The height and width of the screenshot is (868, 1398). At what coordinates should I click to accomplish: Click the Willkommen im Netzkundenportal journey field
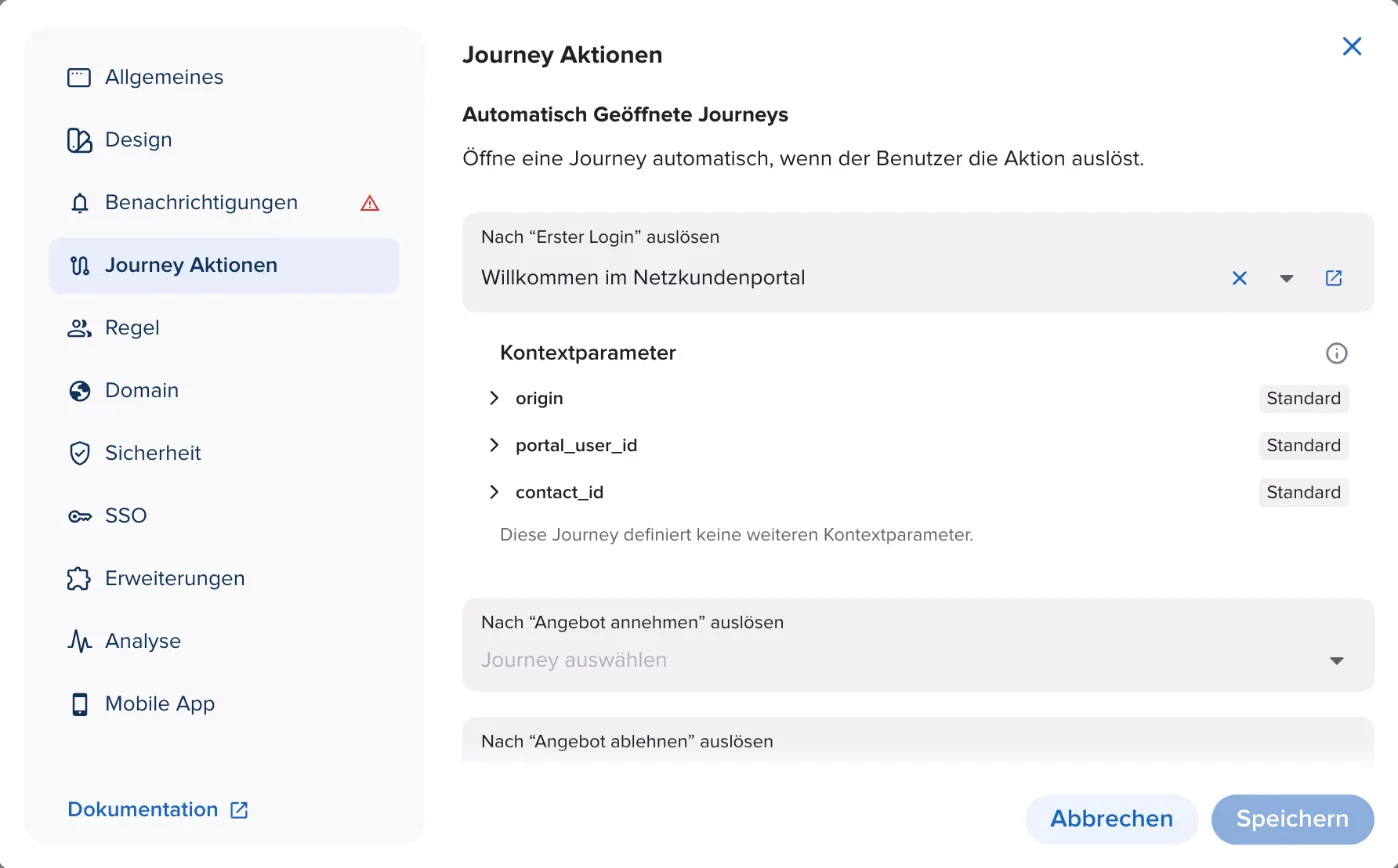[x=918, y=263]
